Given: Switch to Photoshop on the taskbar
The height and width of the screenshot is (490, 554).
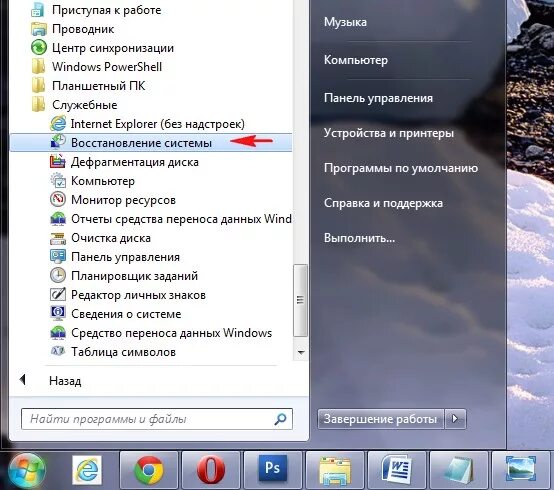Looking at the screenshot, I should (x=272, y=470).
